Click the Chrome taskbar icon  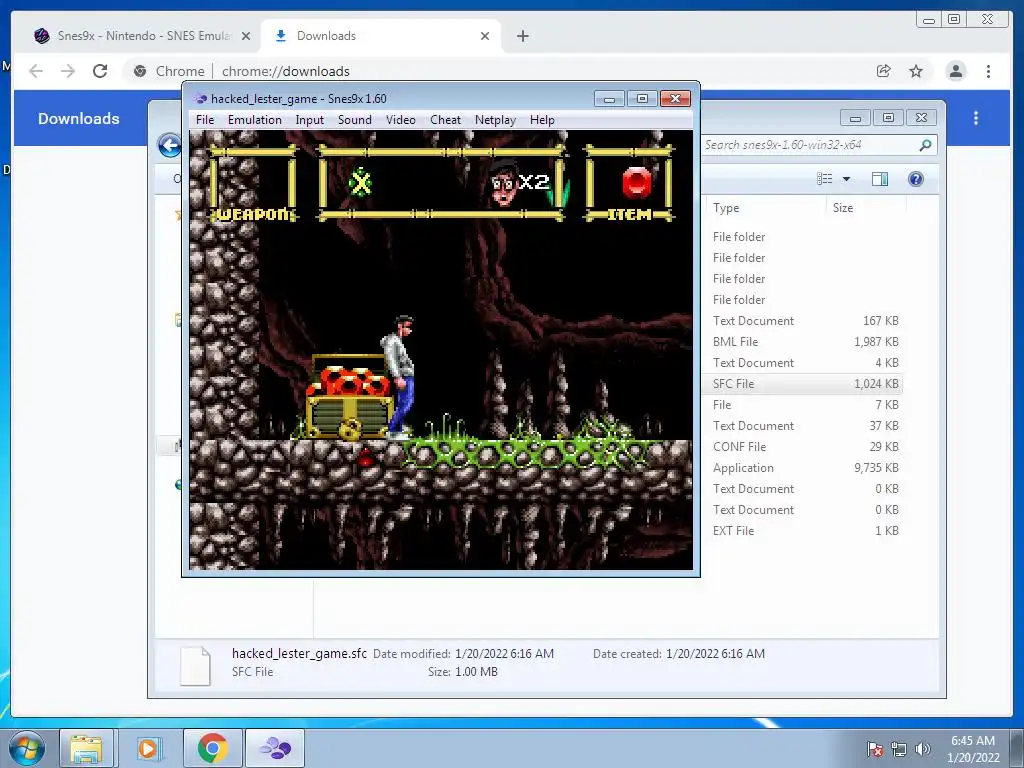point(213,748)
